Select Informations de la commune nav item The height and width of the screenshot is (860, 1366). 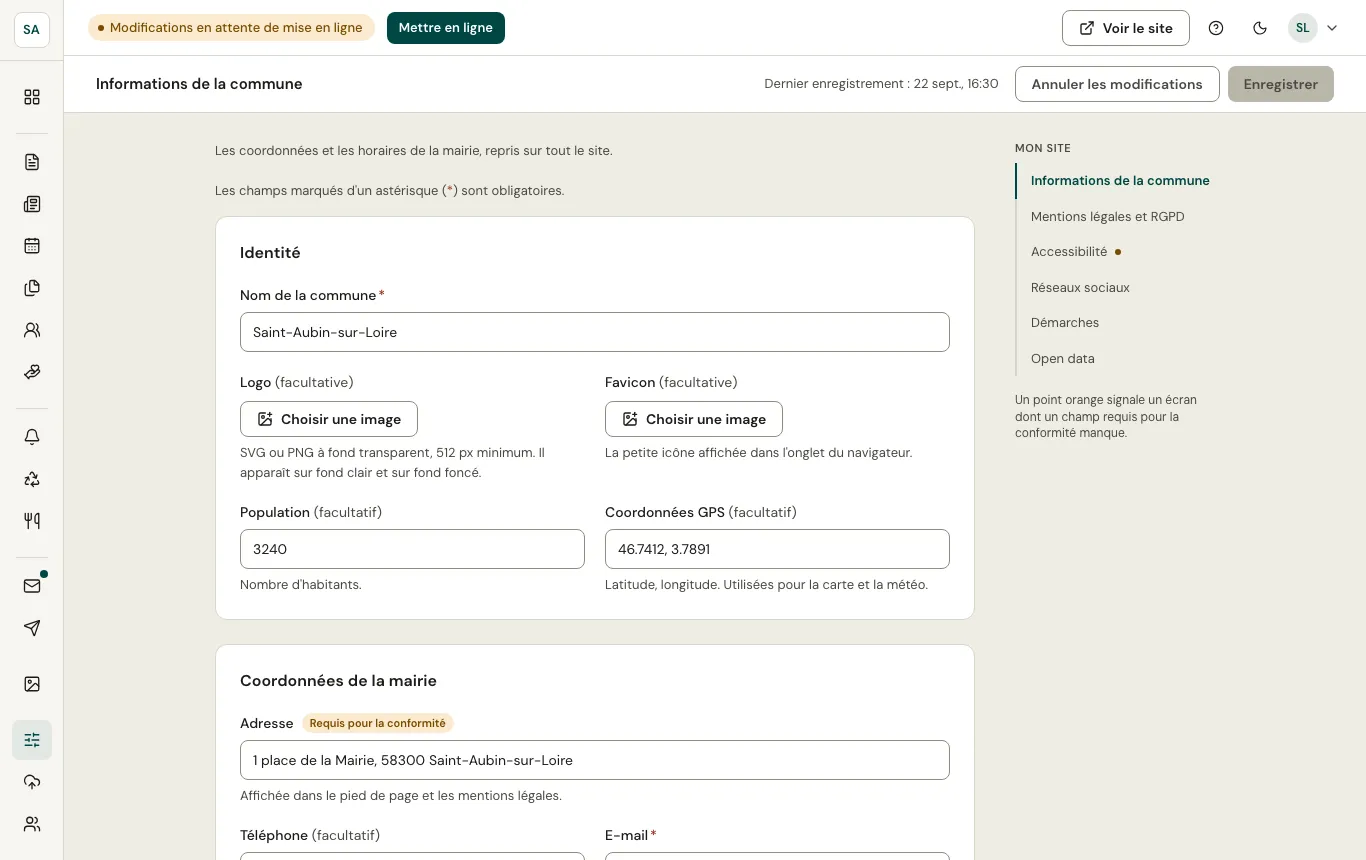pos(1120,181)
